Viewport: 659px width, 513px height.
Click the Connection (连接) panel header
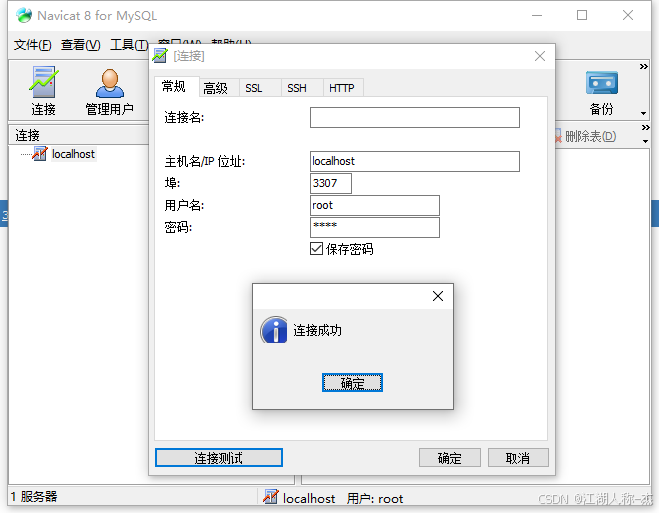pyautogui.click(x=79, y=135)
